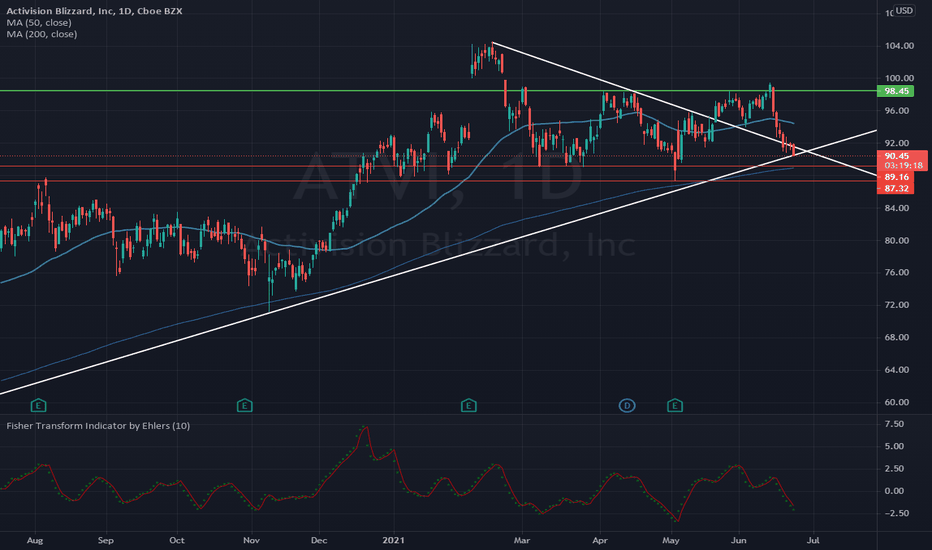Click the green 98.45 price label
The width and height of the screenshot is (932, 550).
pyautogui.click(x=896, y=91)
